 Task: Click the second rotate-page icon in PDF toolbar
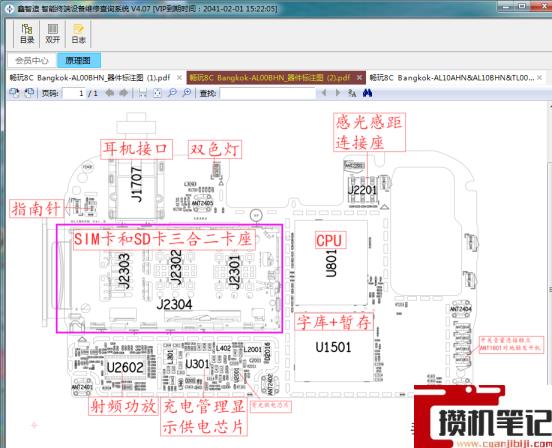tap(29, 93)
